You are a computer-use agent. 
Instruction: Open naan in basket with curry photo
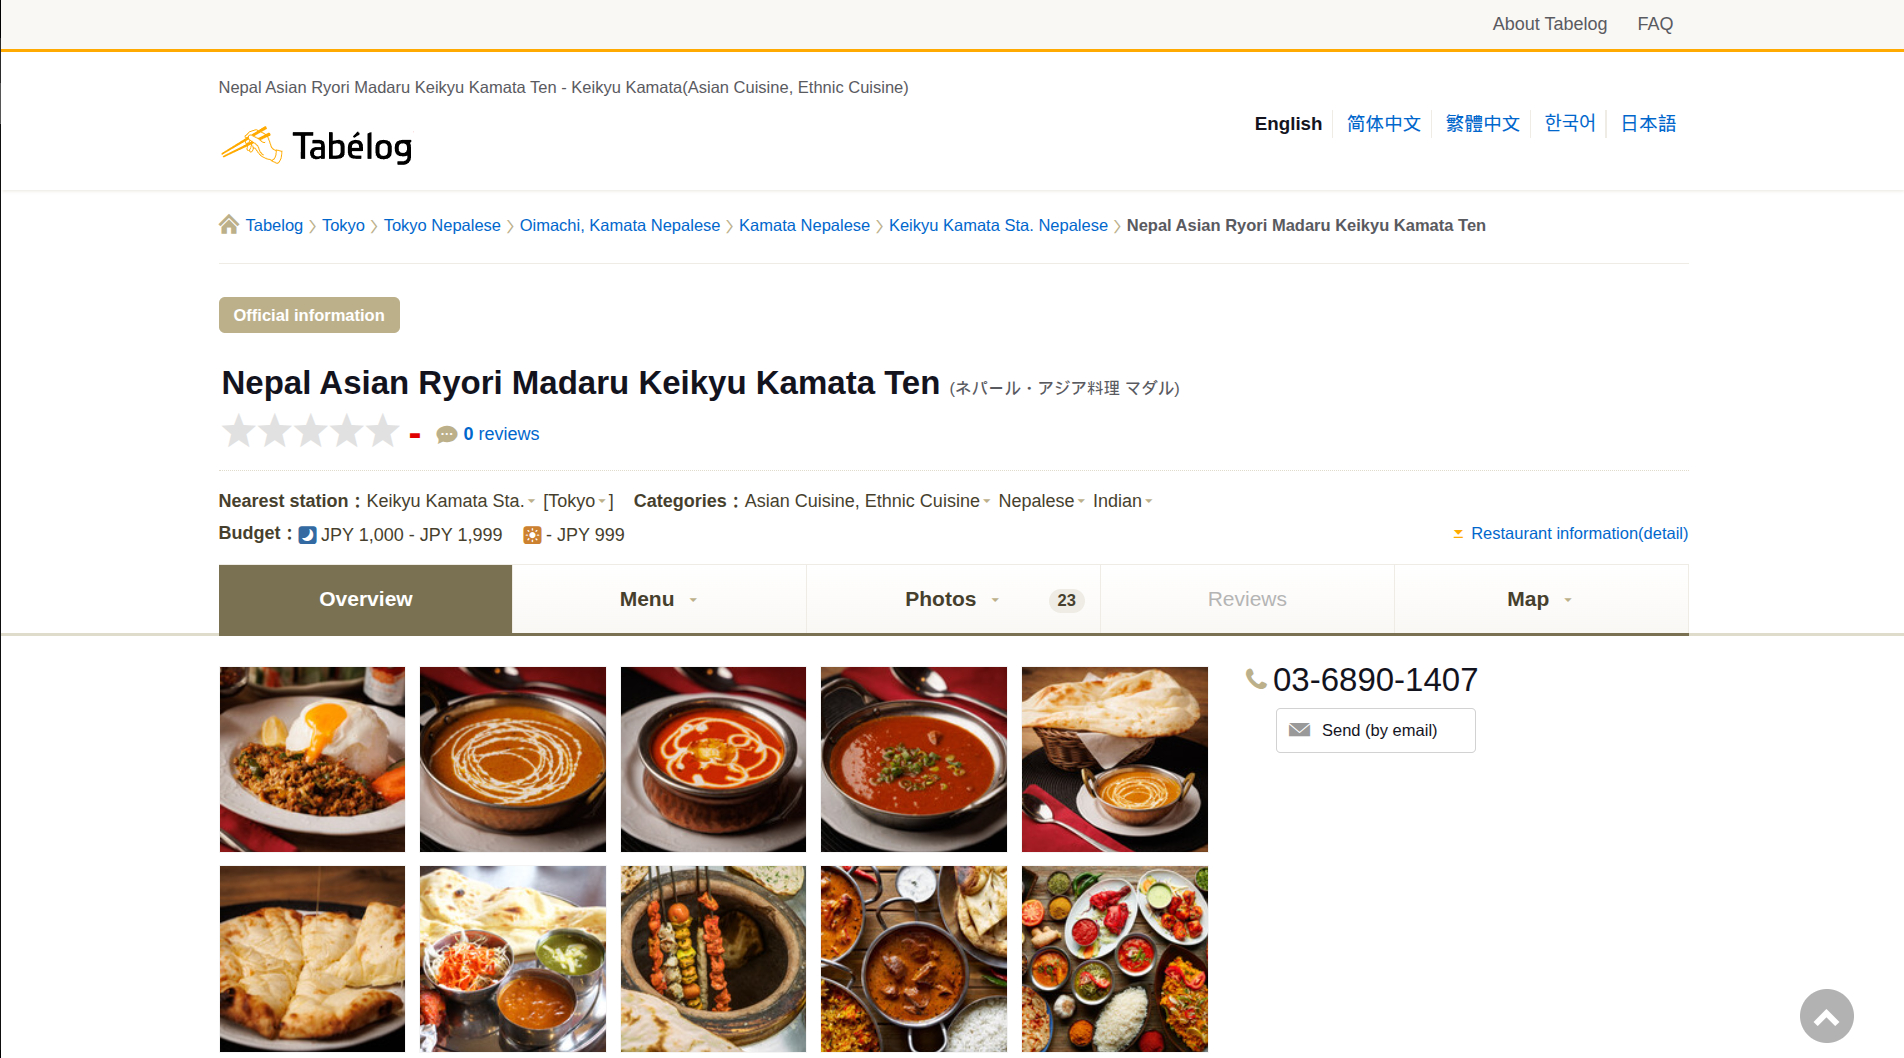[1115, 759]
